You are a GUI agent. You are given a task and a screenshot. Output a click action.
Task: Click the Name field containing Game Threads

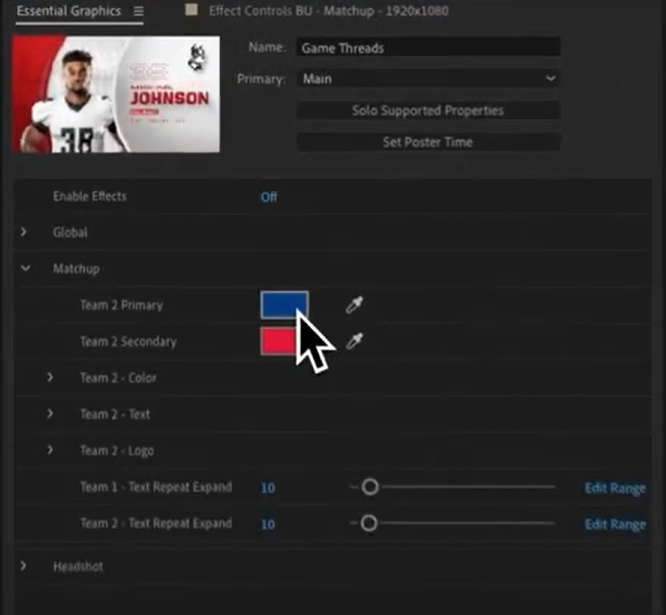pyautogui.click(x=428, y=47)
